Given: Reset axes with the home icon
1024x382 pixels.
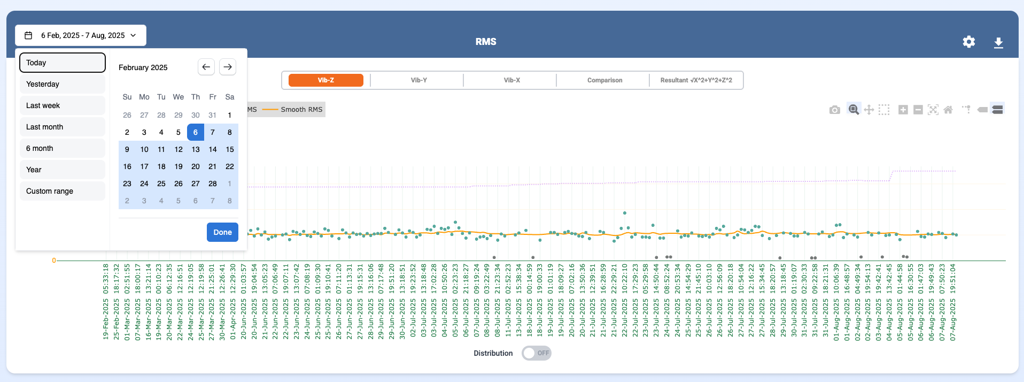Looking at the screenshot, I should point(948,110).
